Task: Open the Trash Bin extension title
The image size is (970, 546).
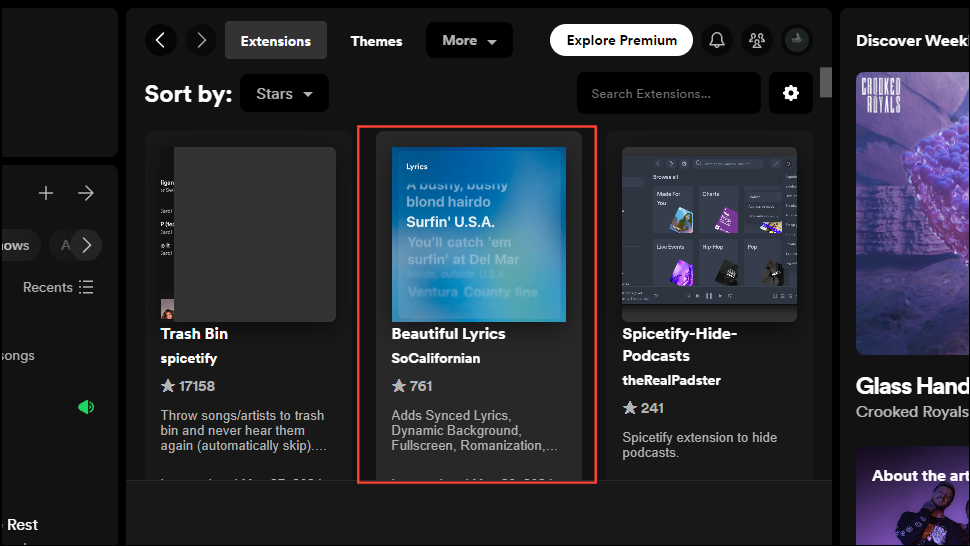Action: [195, 334]
